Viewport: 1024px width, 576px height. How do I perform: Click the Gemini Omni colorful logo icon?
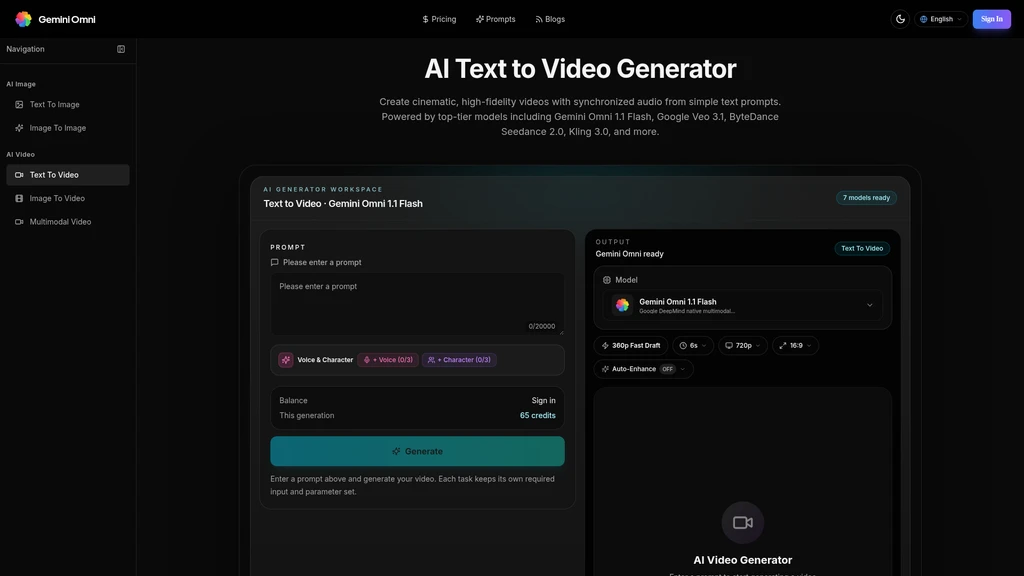24,19
